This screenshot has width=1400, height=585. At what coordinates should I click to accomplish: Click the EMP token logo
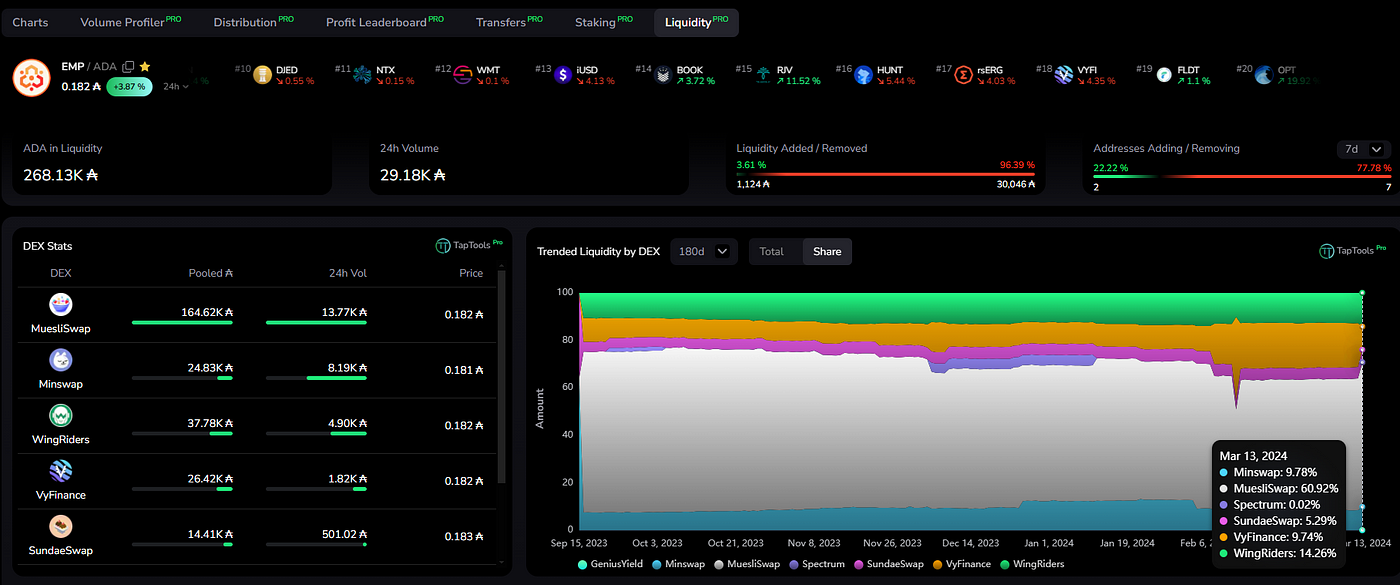[x=31, y=77]
